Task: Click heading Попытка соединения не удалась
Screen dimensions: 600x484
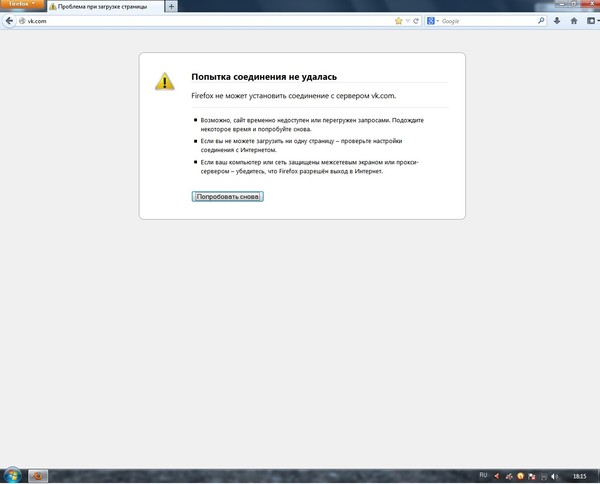Action: click(x=264, y=77)
